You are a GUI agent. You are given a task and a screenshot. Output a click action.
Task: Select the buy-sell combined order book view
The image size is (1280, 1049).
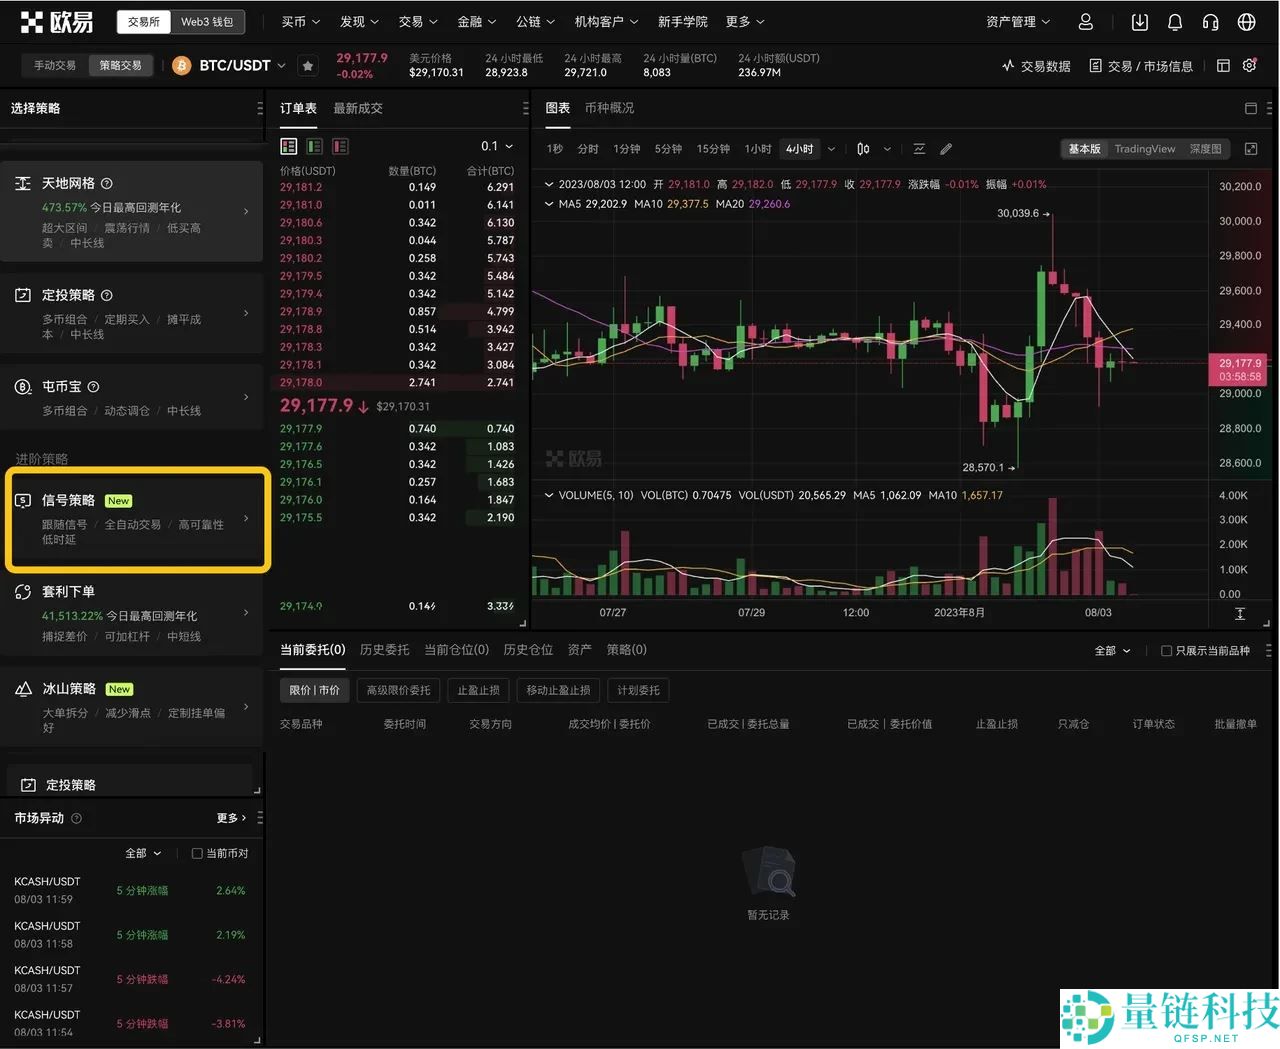coord(288,146)
